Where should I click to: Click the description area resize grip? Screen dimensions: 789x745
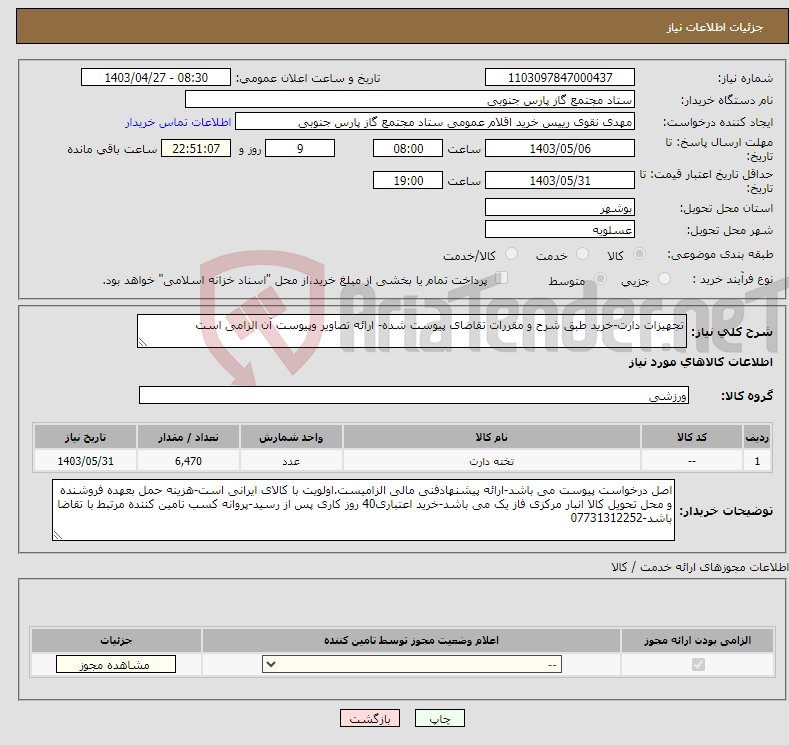point(143,342)
